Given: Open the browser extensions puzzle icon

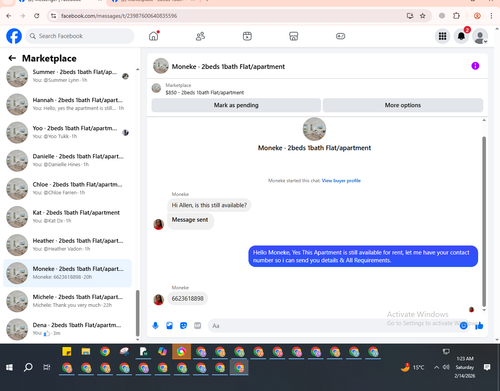Looking at the screenshot, I should click(456, 16).
